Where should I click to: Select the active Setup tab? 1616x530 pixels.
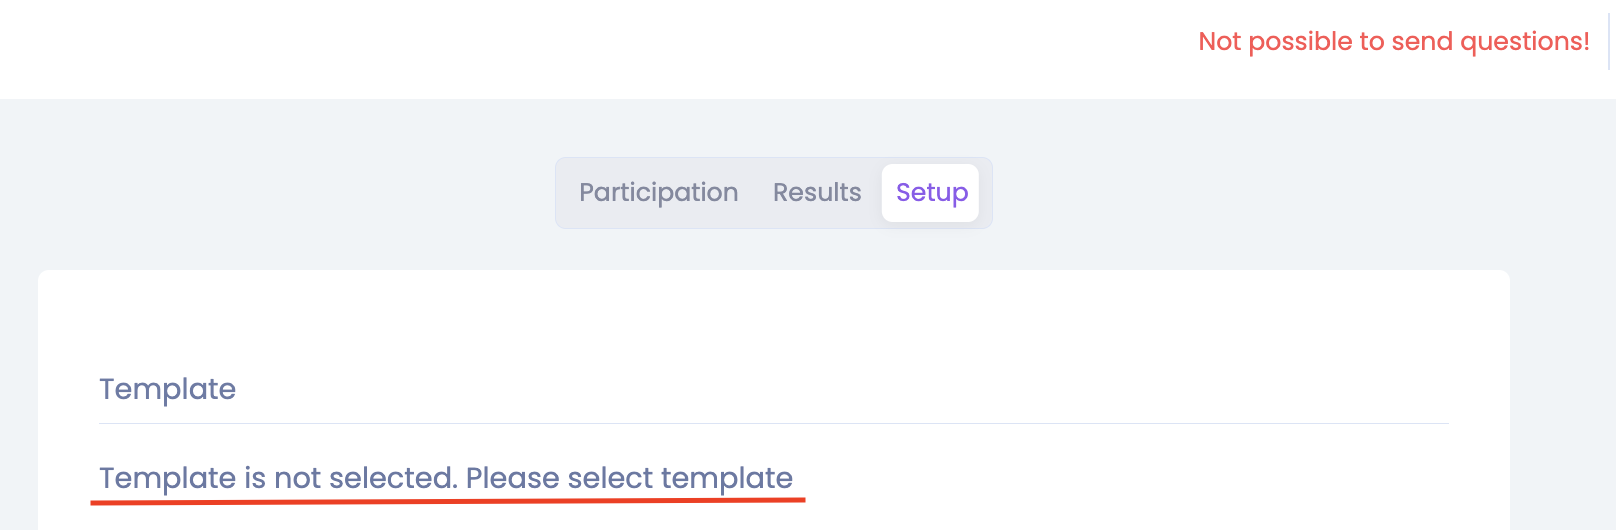[x=931, y=193]
